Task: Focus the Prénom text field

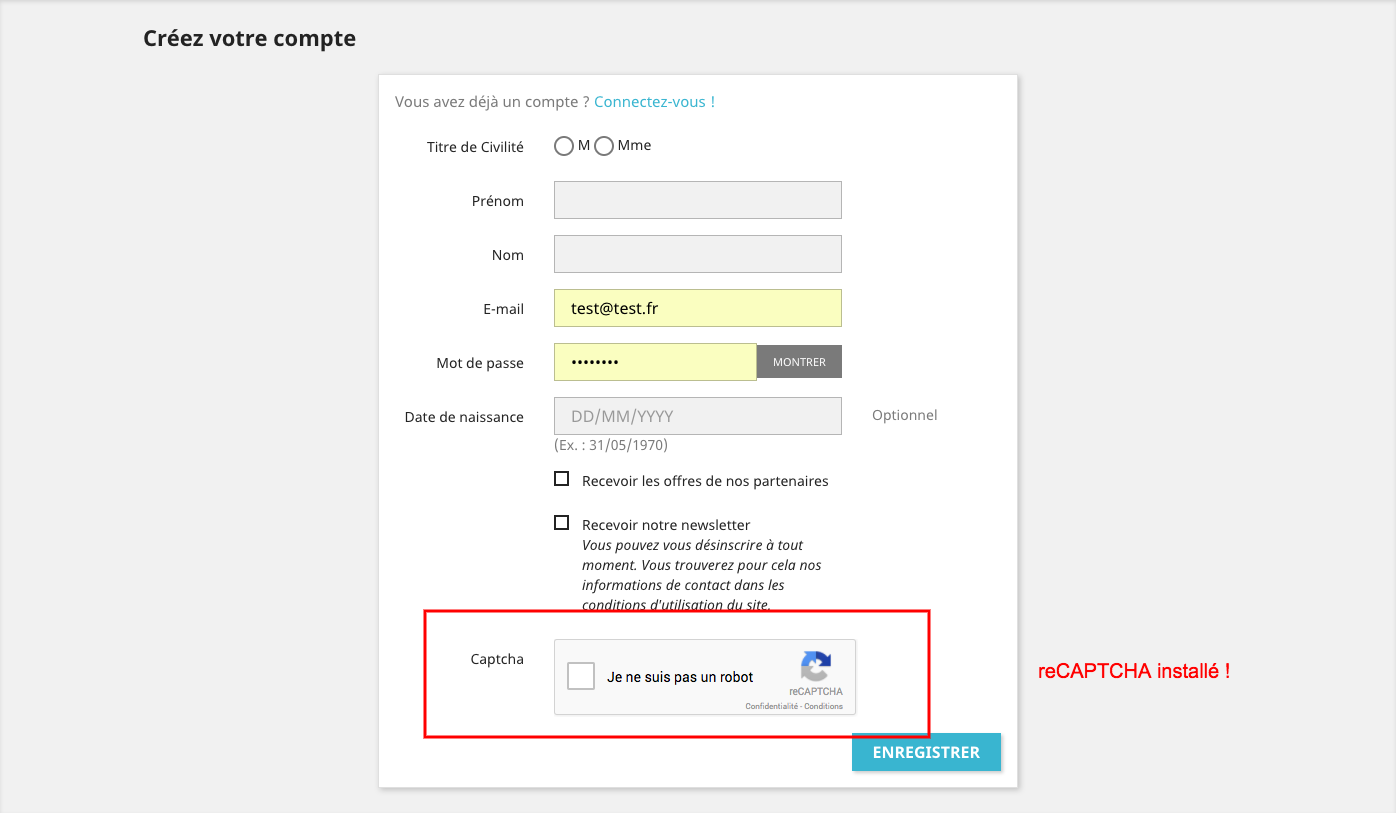Action: point(697,200)
